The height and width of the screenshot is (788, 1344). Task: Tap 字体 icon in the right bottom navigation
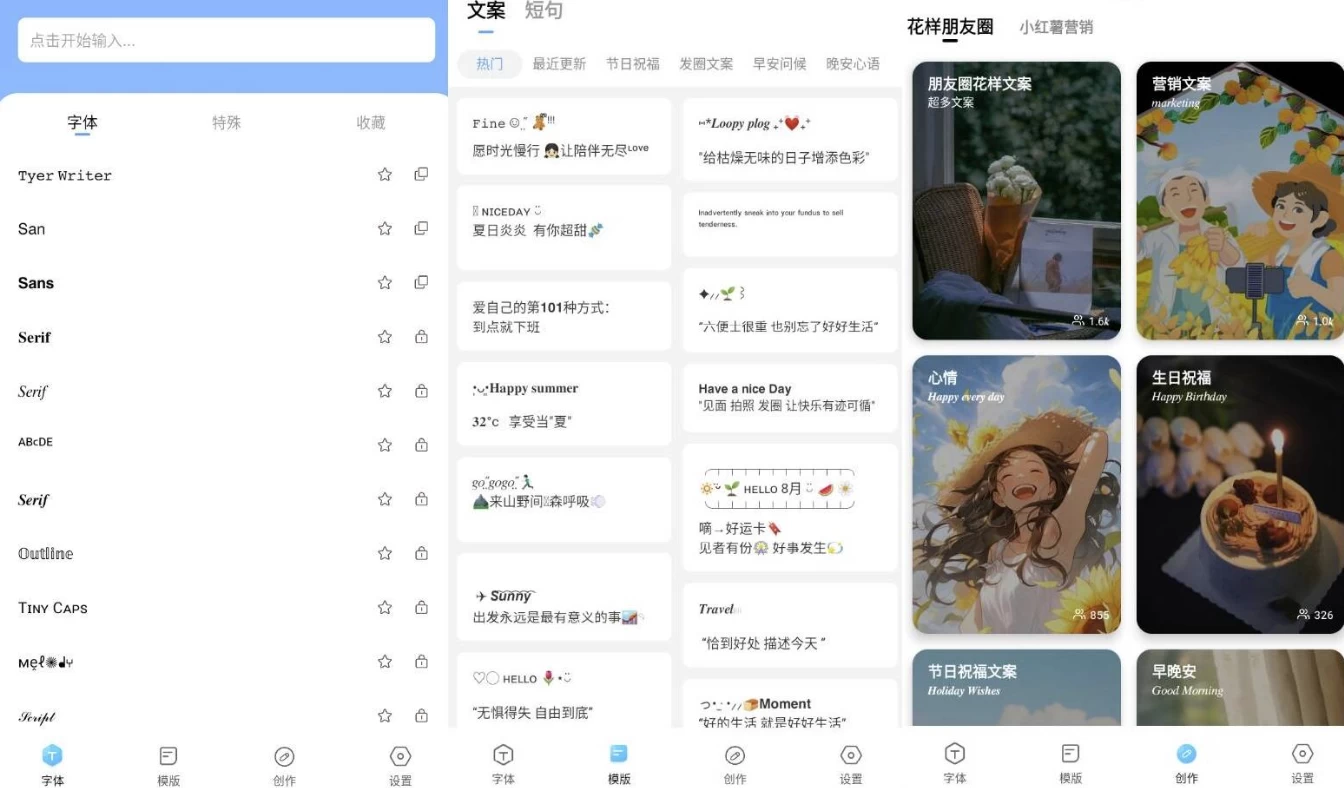pos(955,764)
